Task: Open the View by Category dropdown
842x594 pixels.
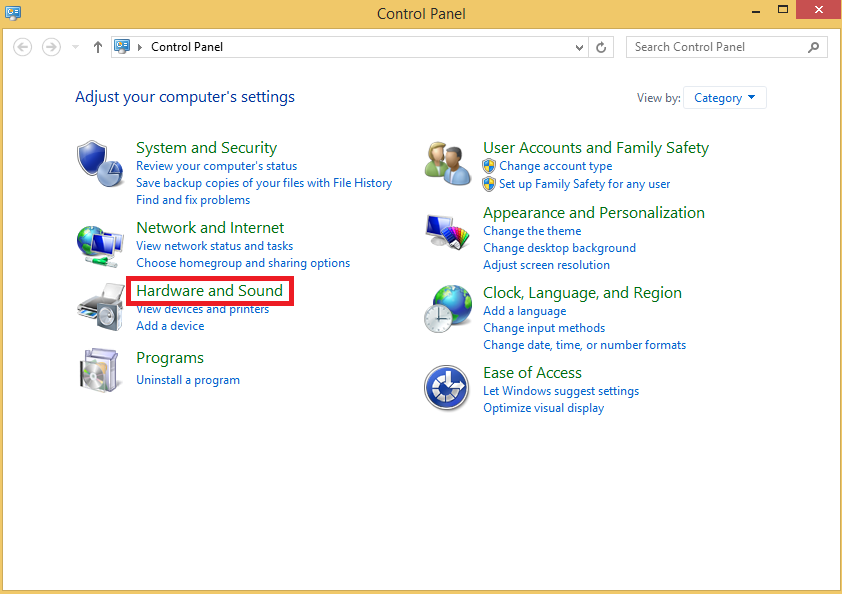Action: click(724, 98)
